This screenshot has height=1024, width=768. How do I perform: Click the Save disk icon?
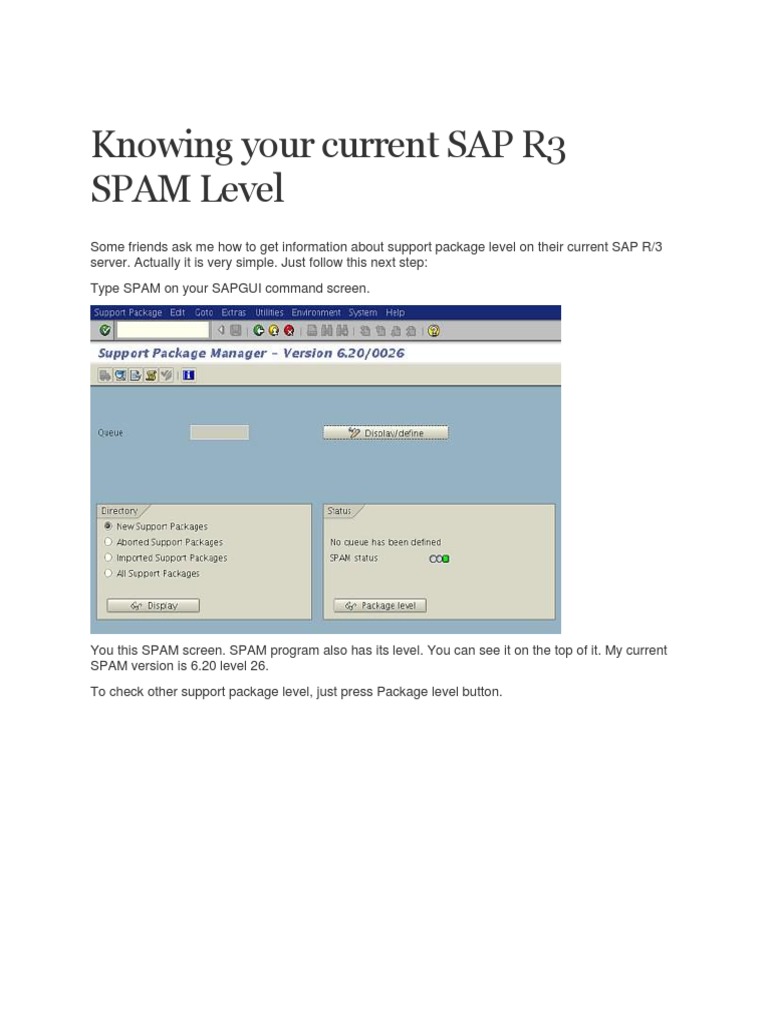point(236,330)
